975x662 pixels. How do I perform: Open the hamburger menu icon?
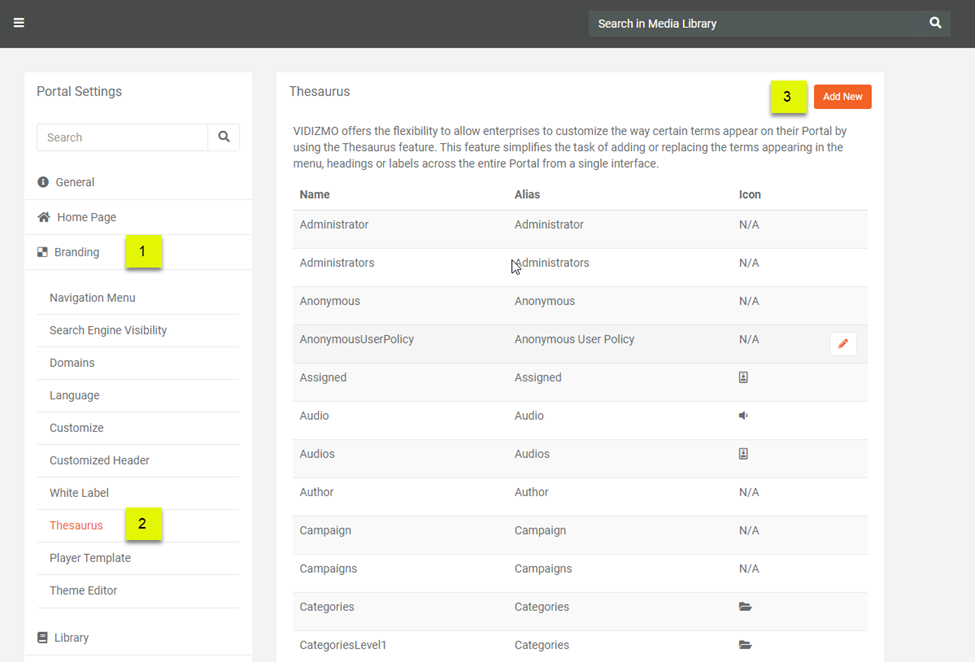click(x=19, y=23)
